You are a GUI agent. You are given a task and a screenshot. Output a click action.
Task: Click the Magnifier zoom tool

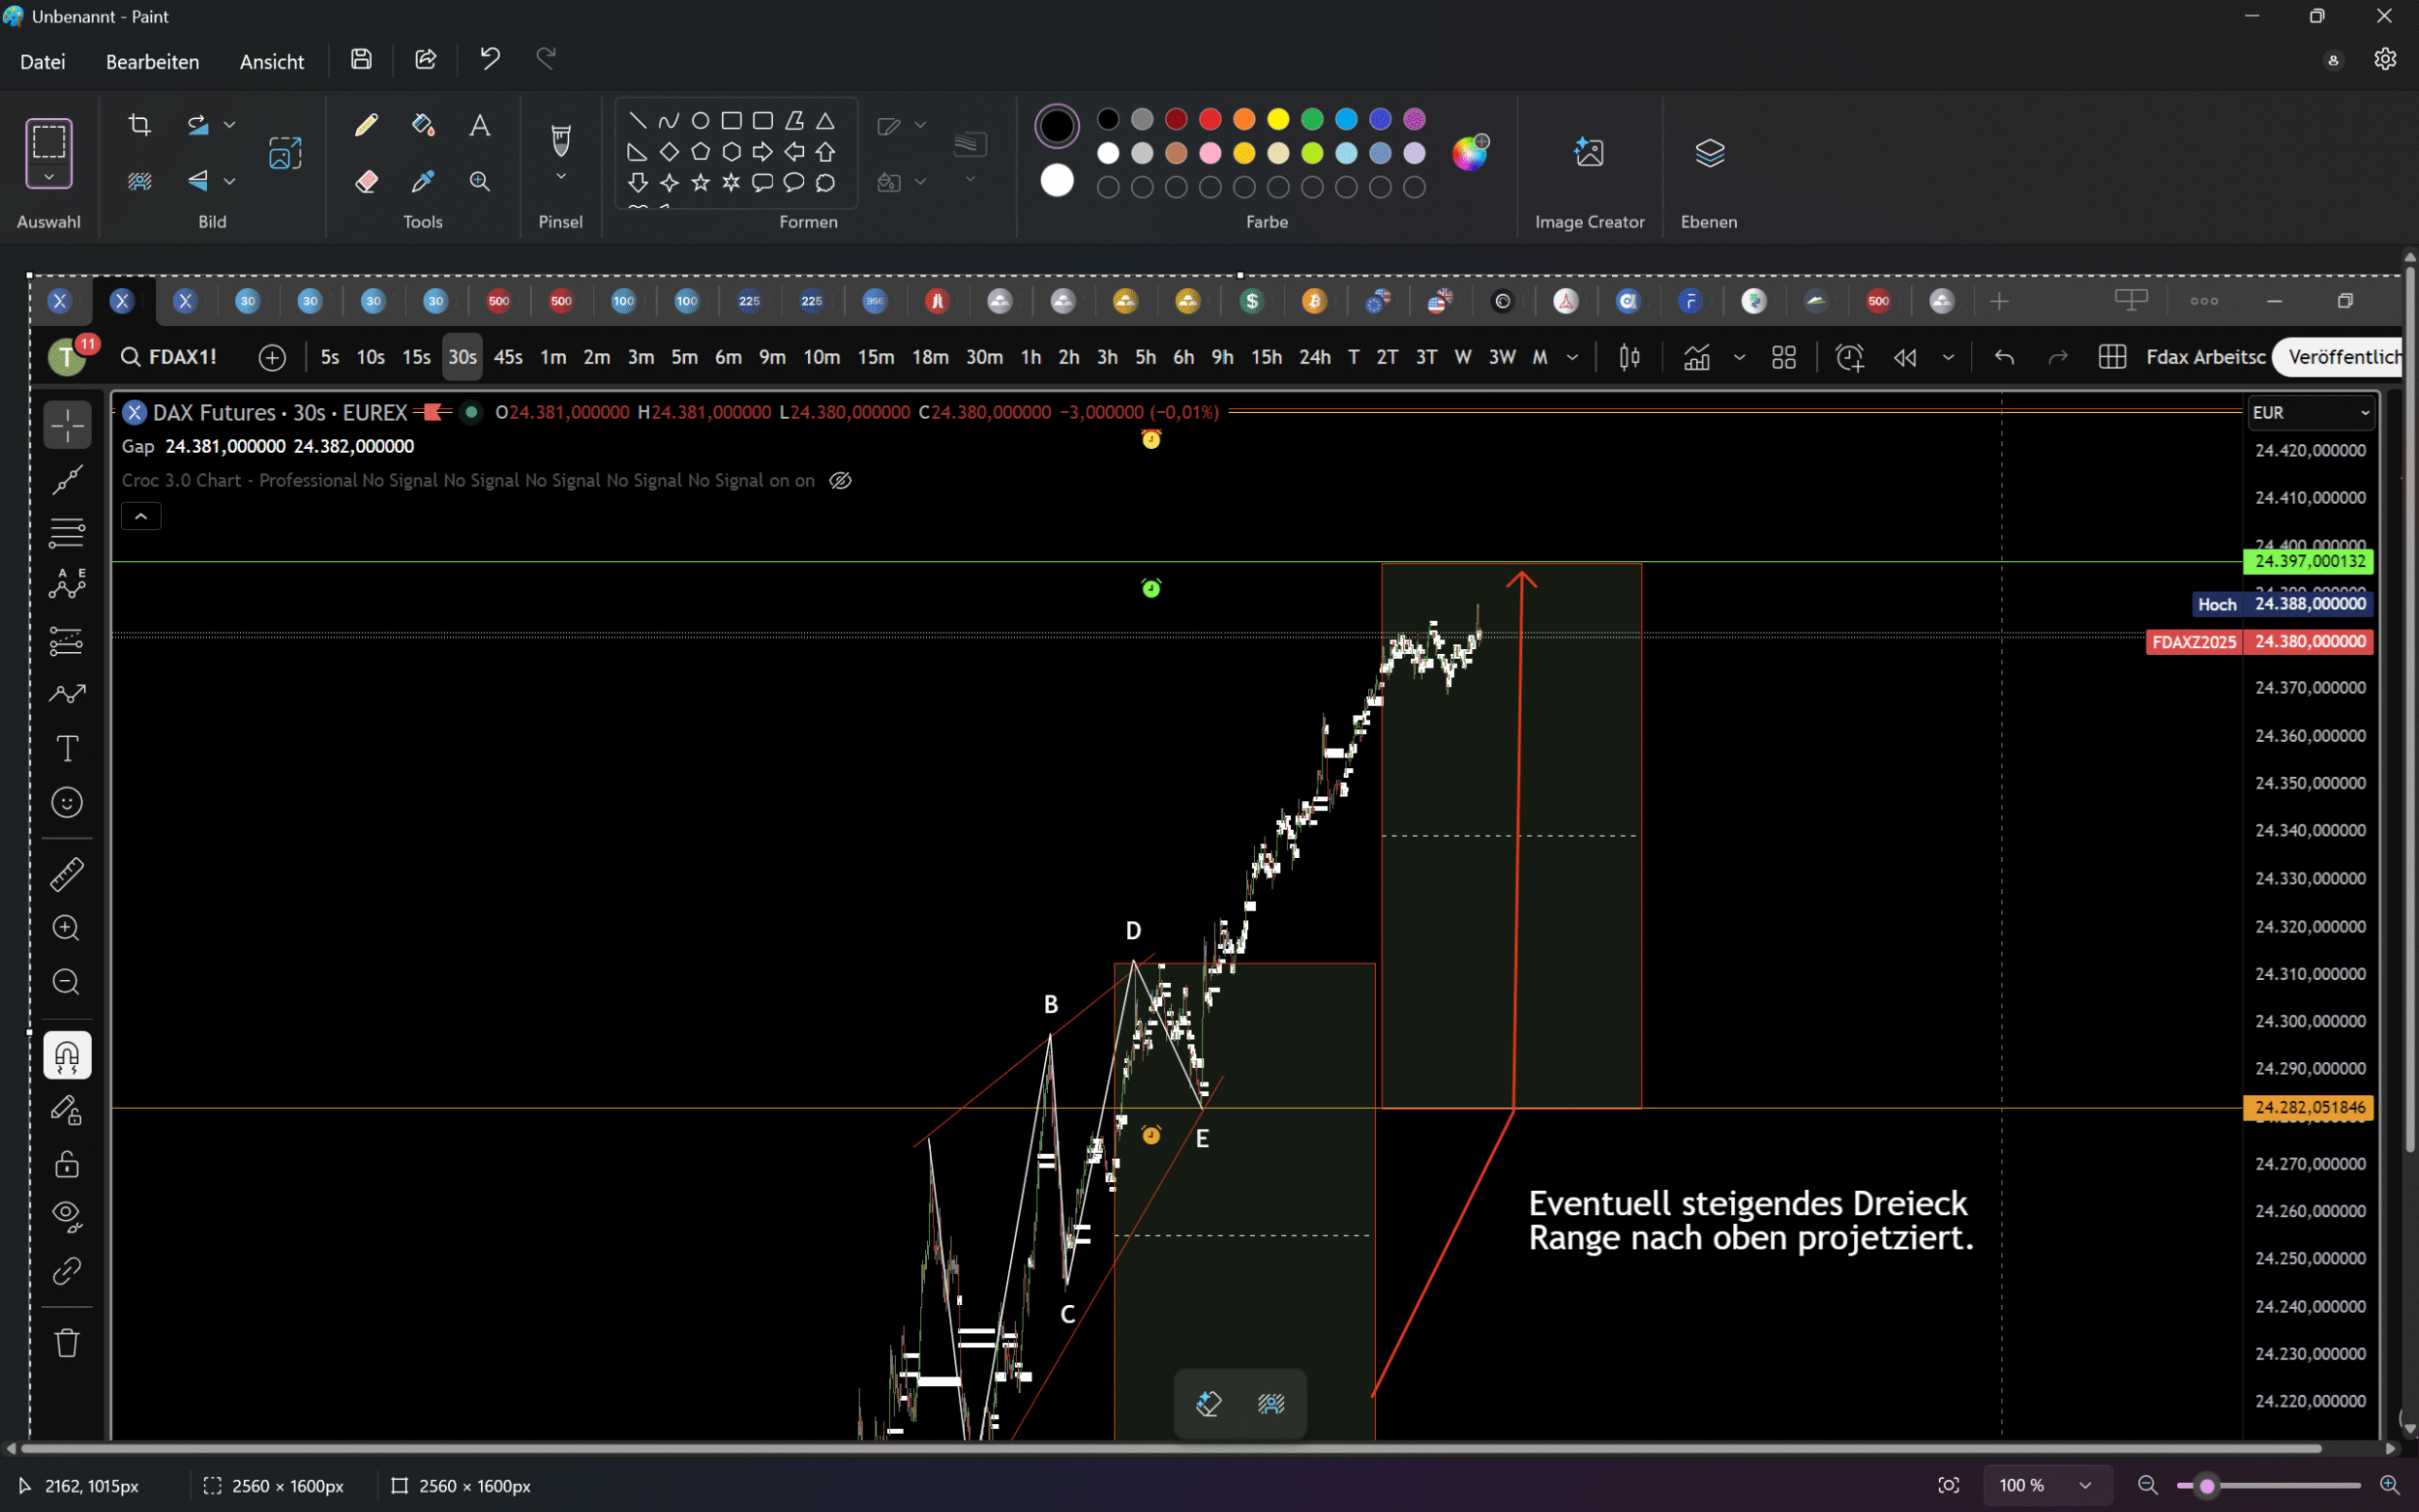pyautogui.click(x=480, y=181)
